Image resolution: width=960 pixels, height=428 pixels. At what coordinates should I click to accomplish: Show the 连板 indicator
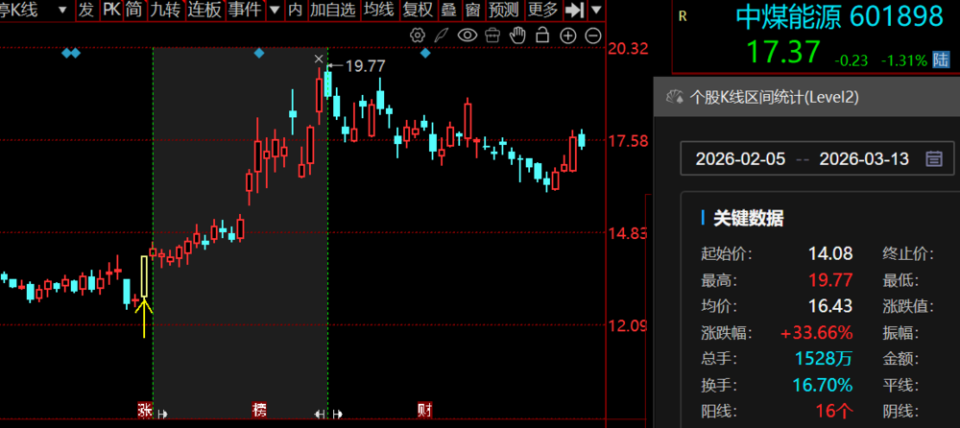[x=204, y=10]
